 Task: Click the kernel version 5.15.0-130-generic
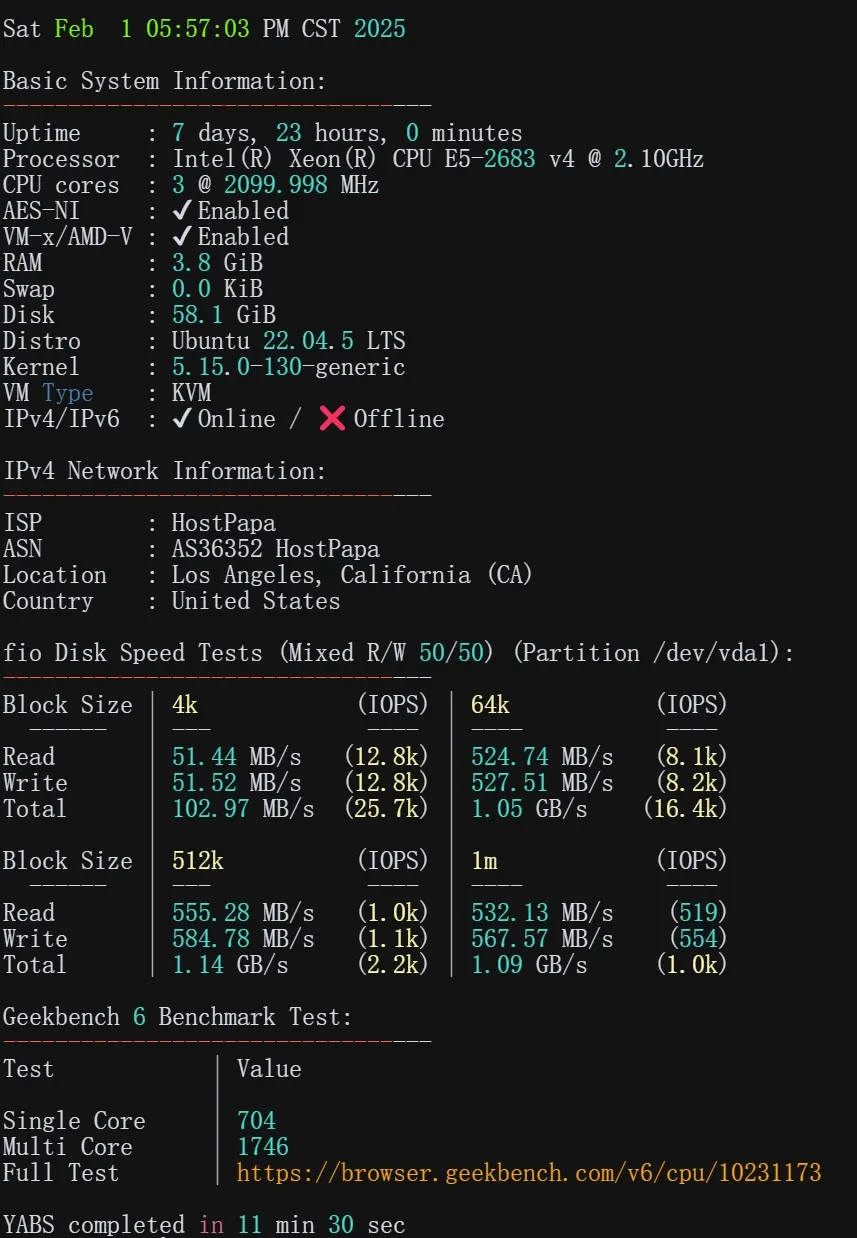click(289, 367)
